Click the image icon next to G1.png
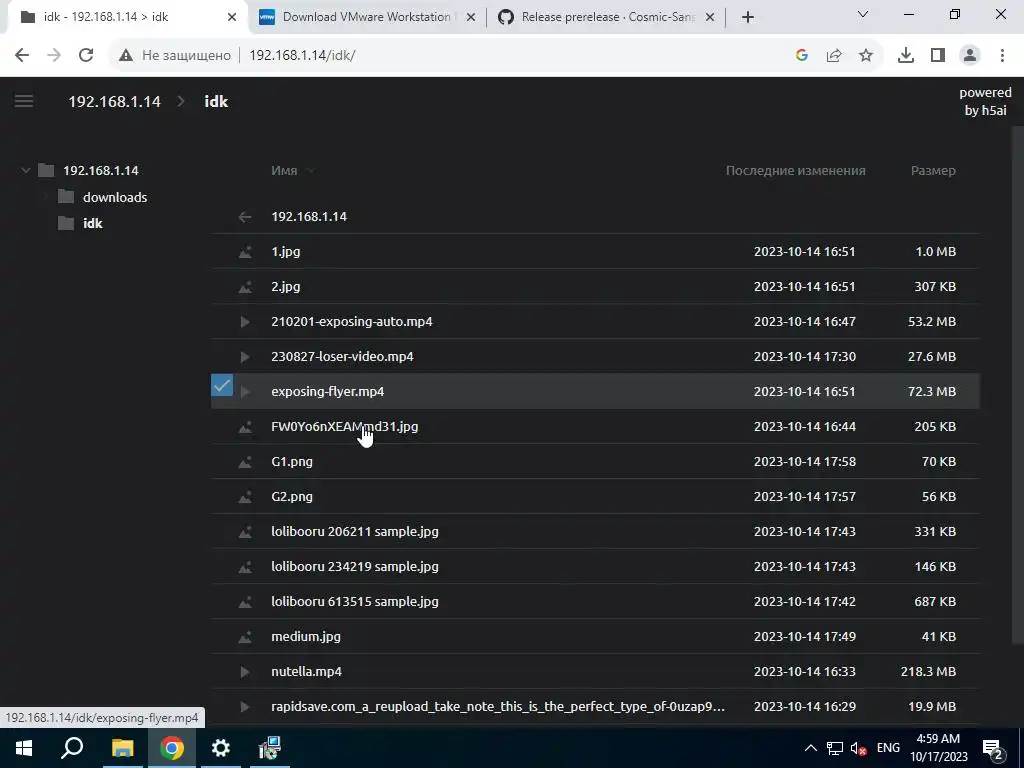Screen dimensions: 1024x768 tap(245, 462)
